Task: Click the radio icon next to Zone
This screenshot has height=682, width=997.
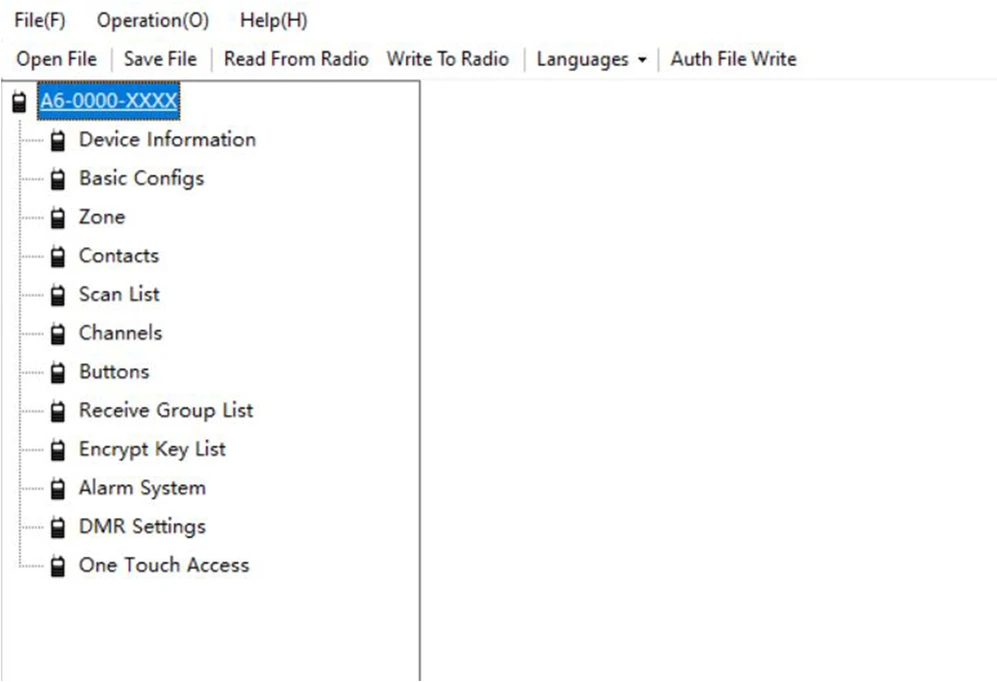Action: 58,218
